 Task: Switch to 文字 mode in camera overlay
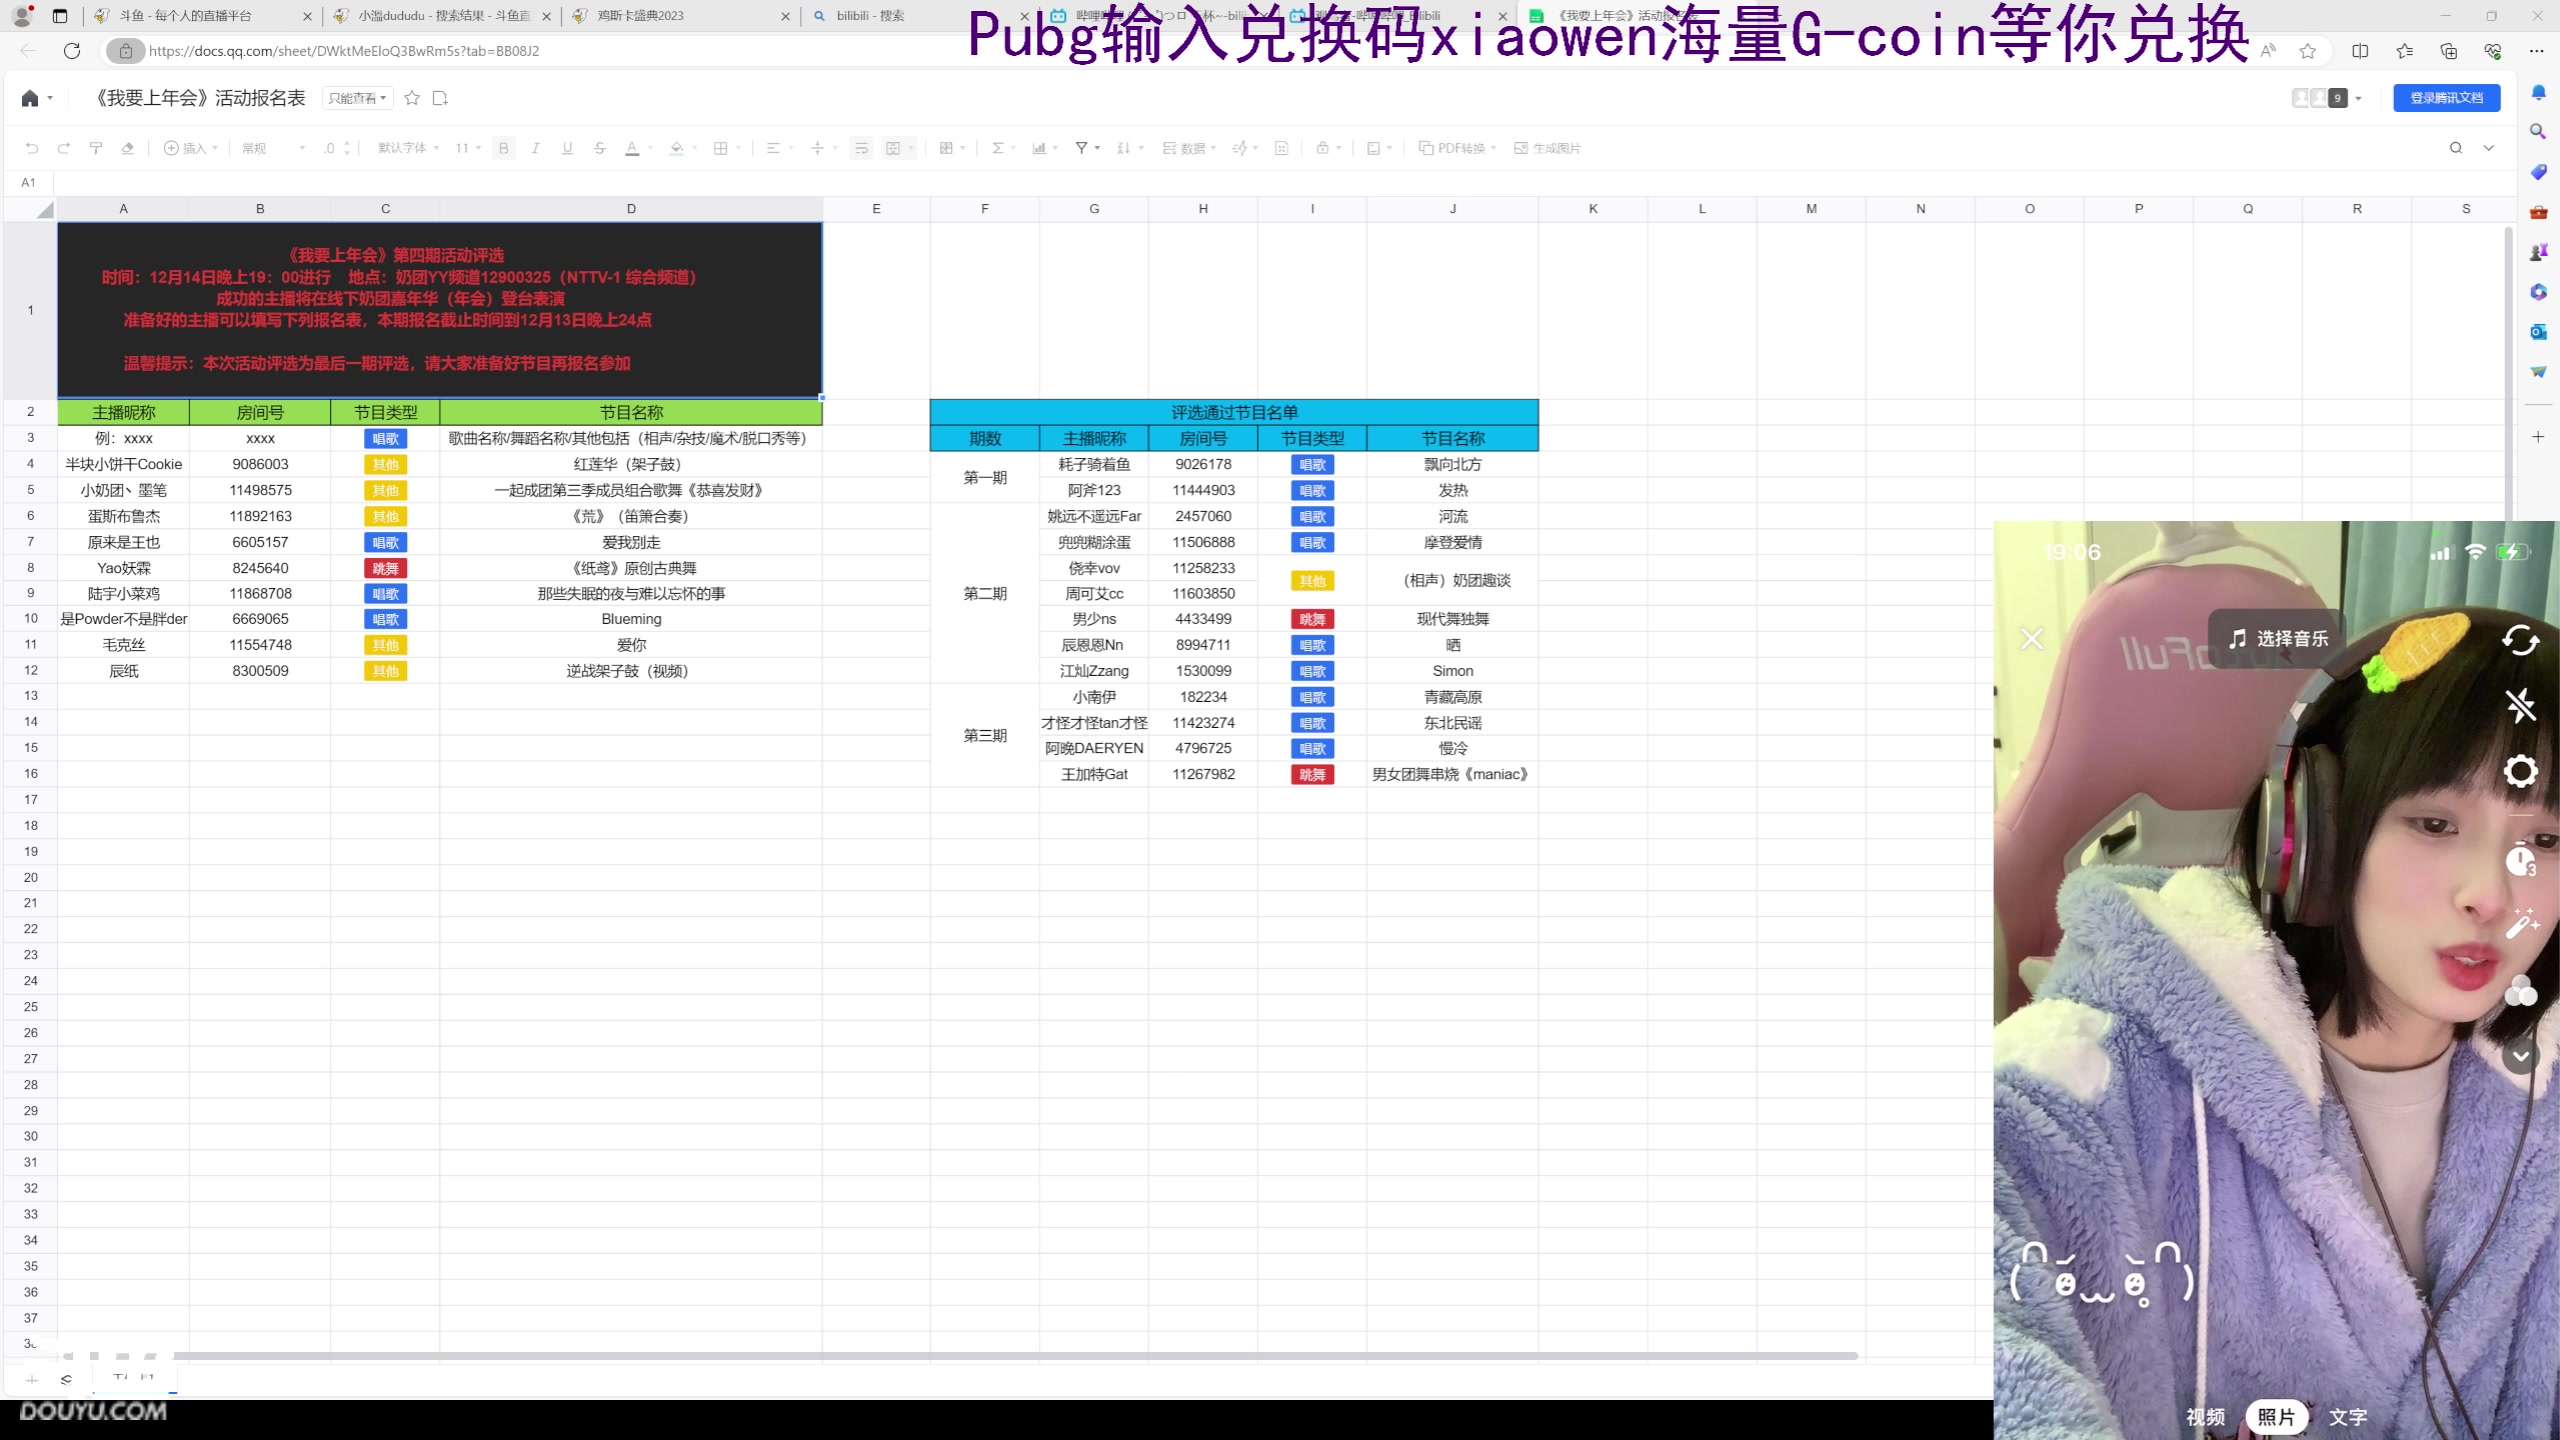click(x=2348, y=1417)
